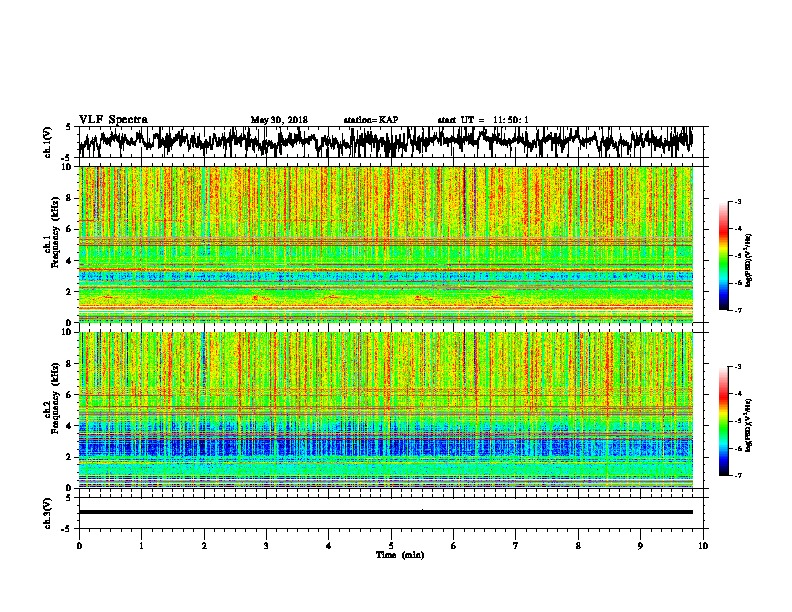
Task: Click the time axis tick label '10'
Action: point(703,546)
